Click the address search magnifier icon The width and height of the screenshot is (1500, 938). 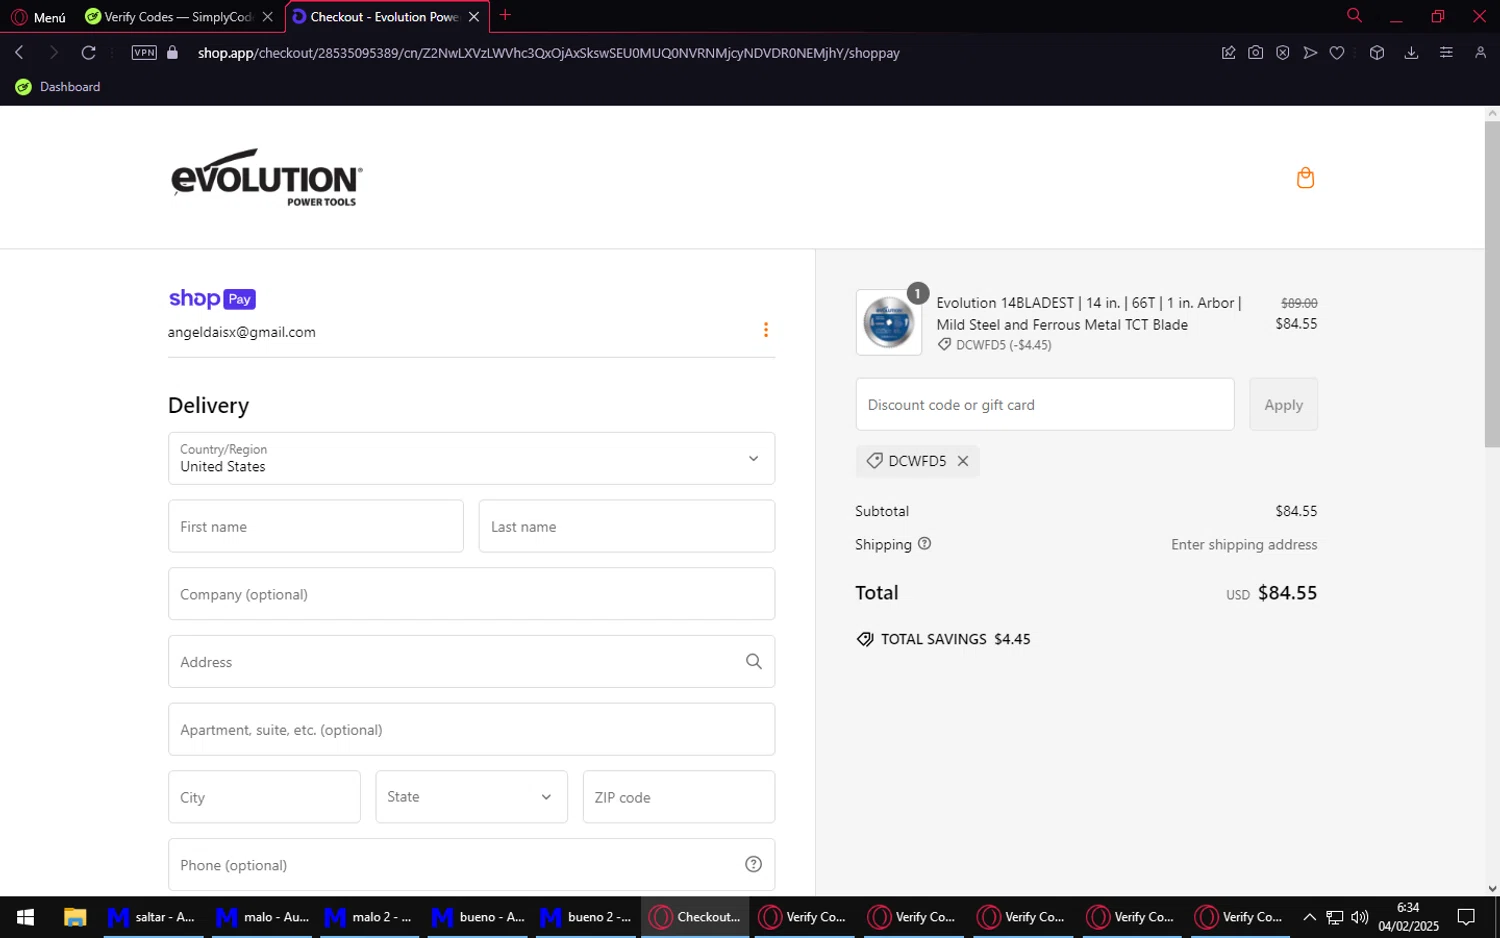pyautogui.click(x=754, y=661)
